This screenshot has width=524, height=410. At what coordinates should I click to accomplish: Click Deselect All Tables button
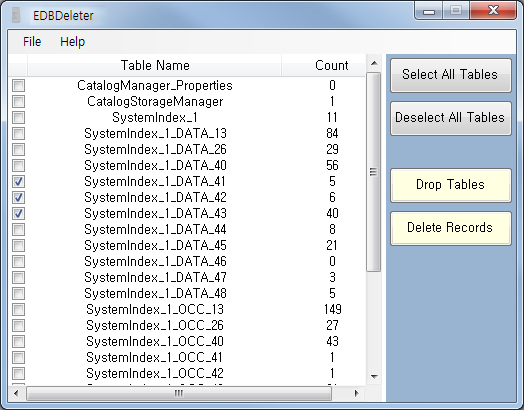pyautogui.click(x=450, y=118)
